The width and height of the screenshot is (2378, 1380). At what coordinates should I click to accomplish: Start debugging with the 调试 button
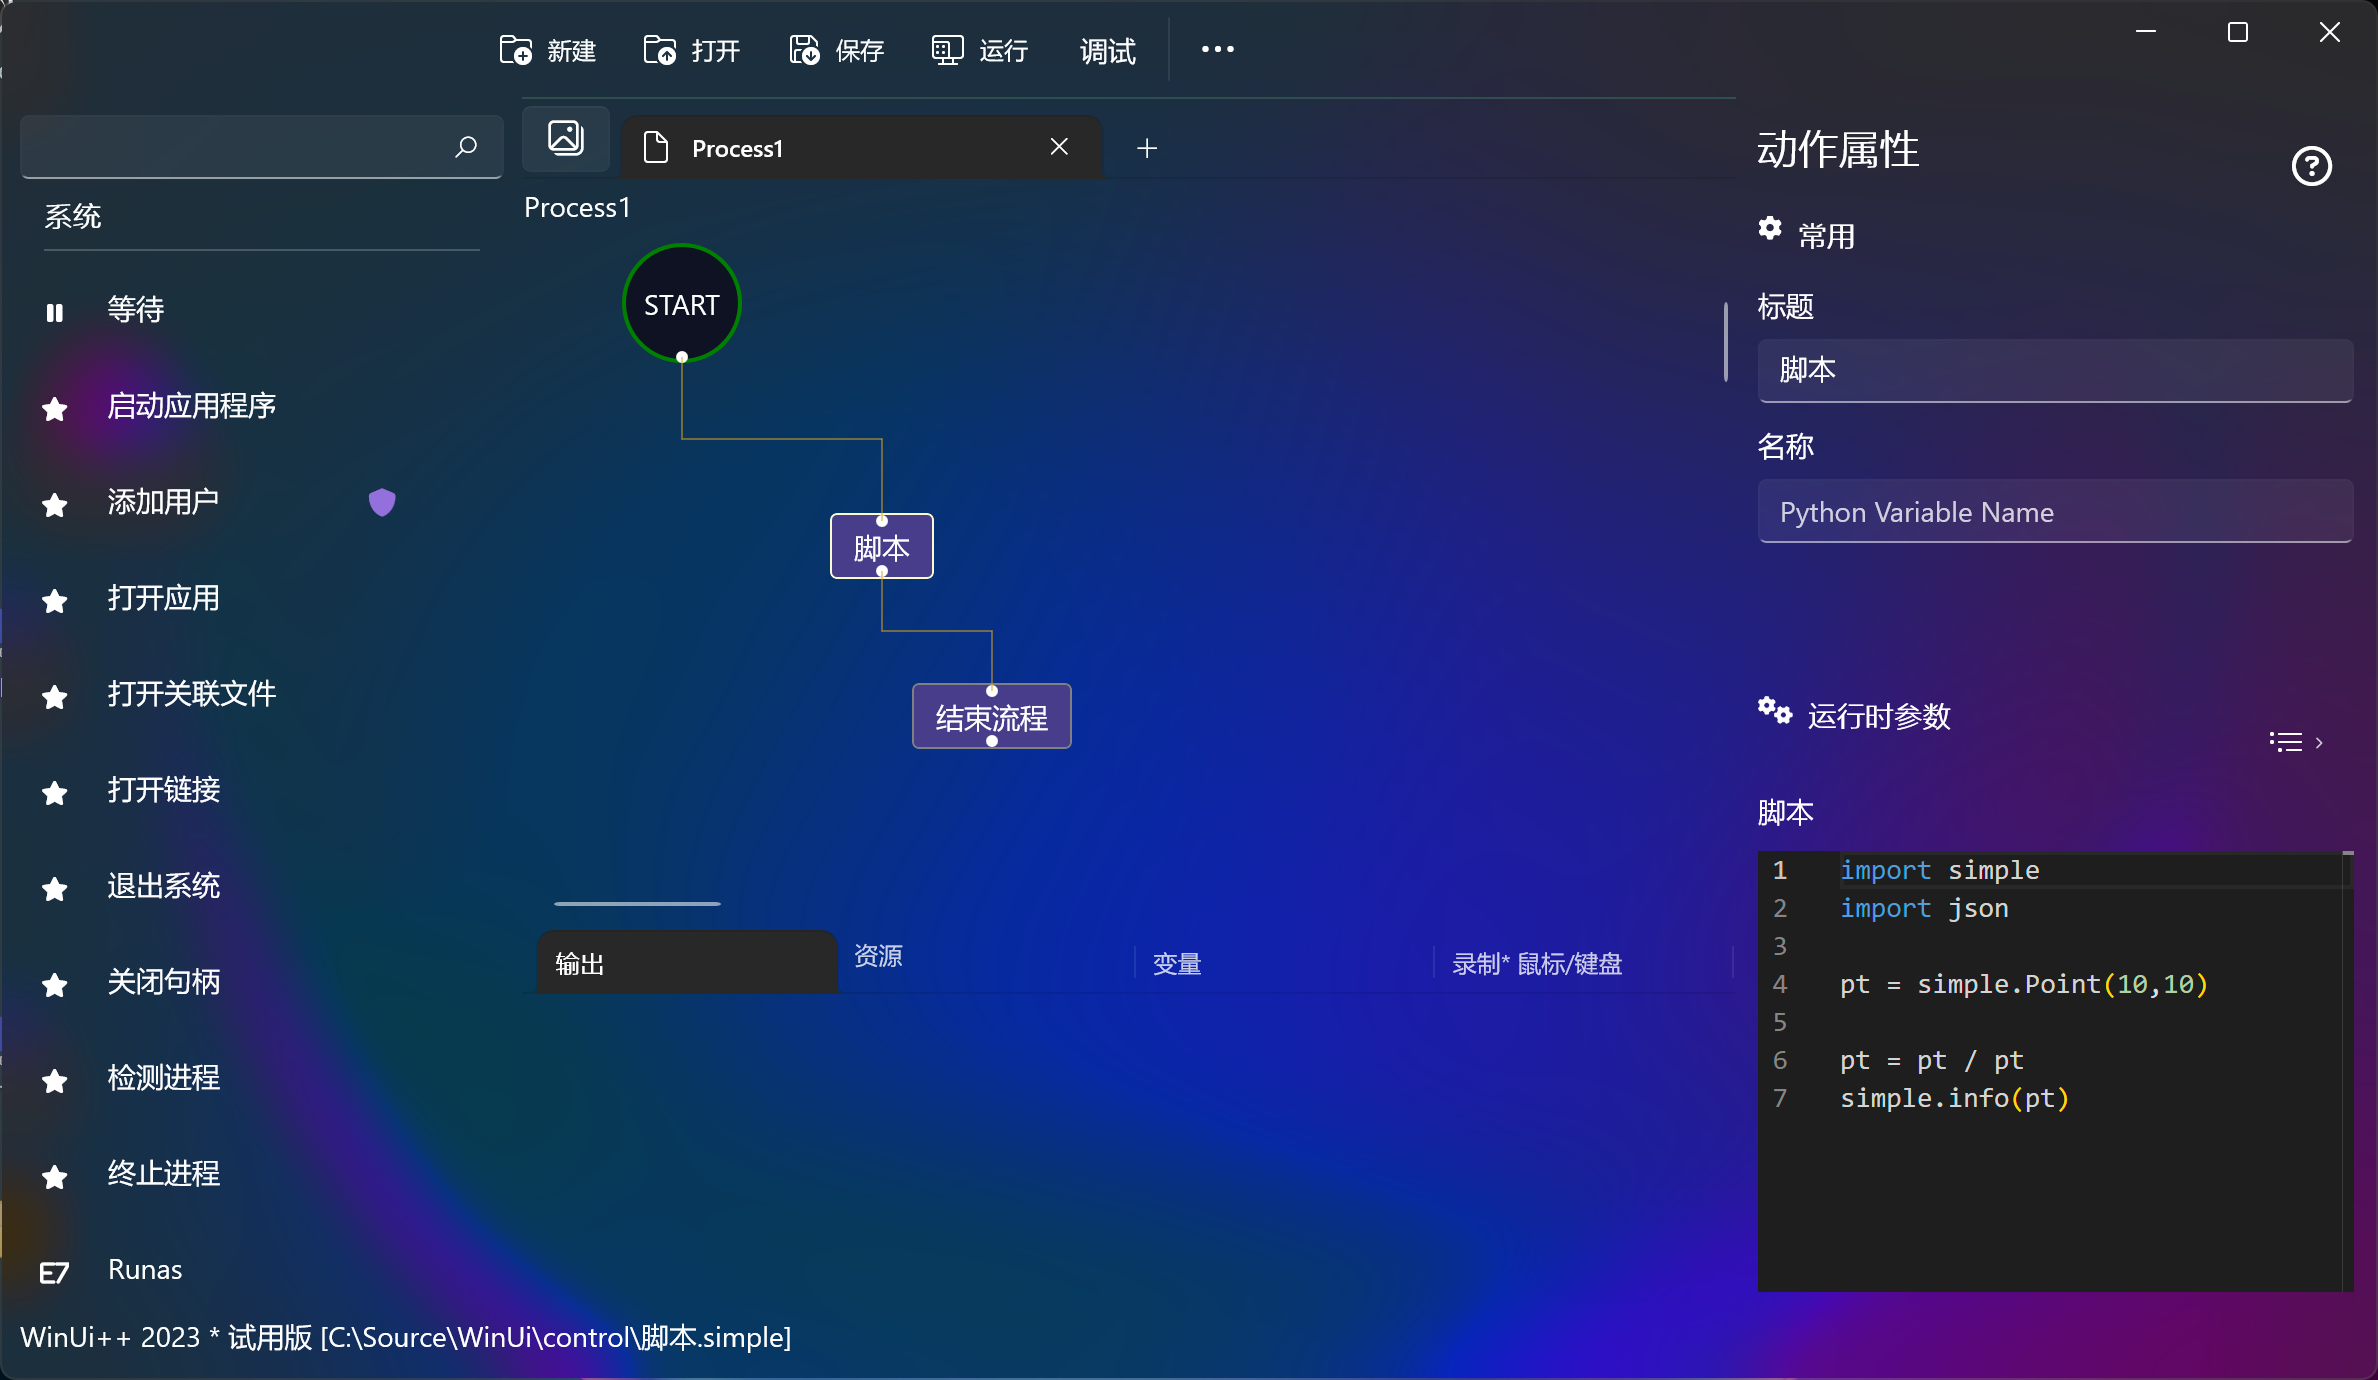[1106, 51]
